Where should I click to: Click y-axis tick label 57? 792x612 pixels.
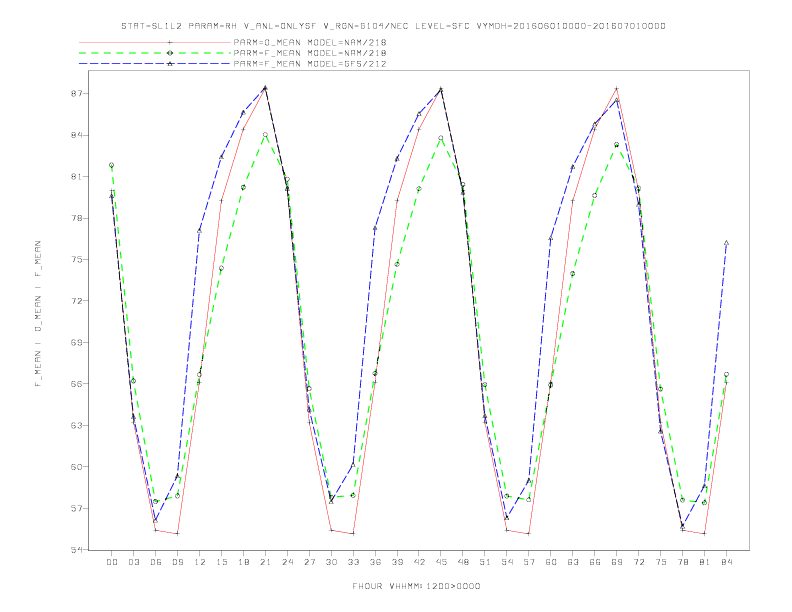click(x=76, y=508)
